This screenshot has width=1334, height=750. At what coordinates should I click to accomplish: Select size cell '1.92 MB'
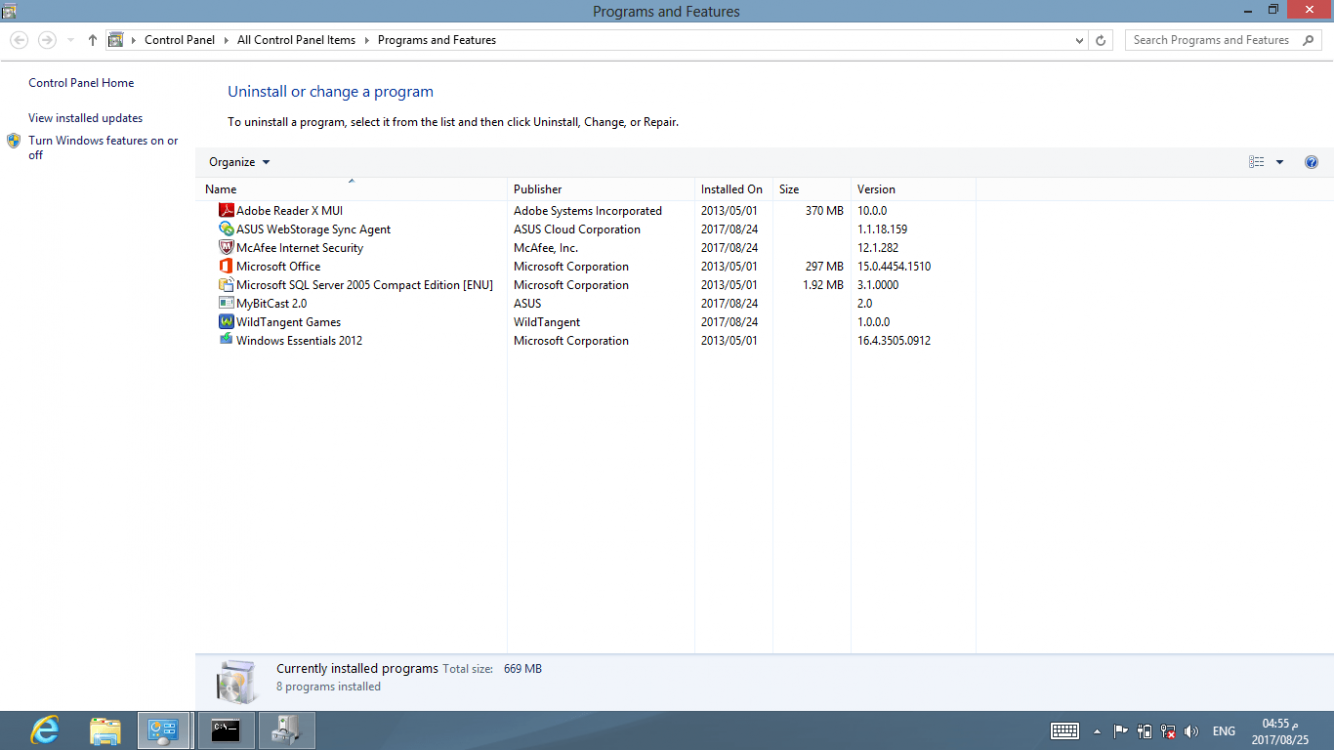[823, 285]
